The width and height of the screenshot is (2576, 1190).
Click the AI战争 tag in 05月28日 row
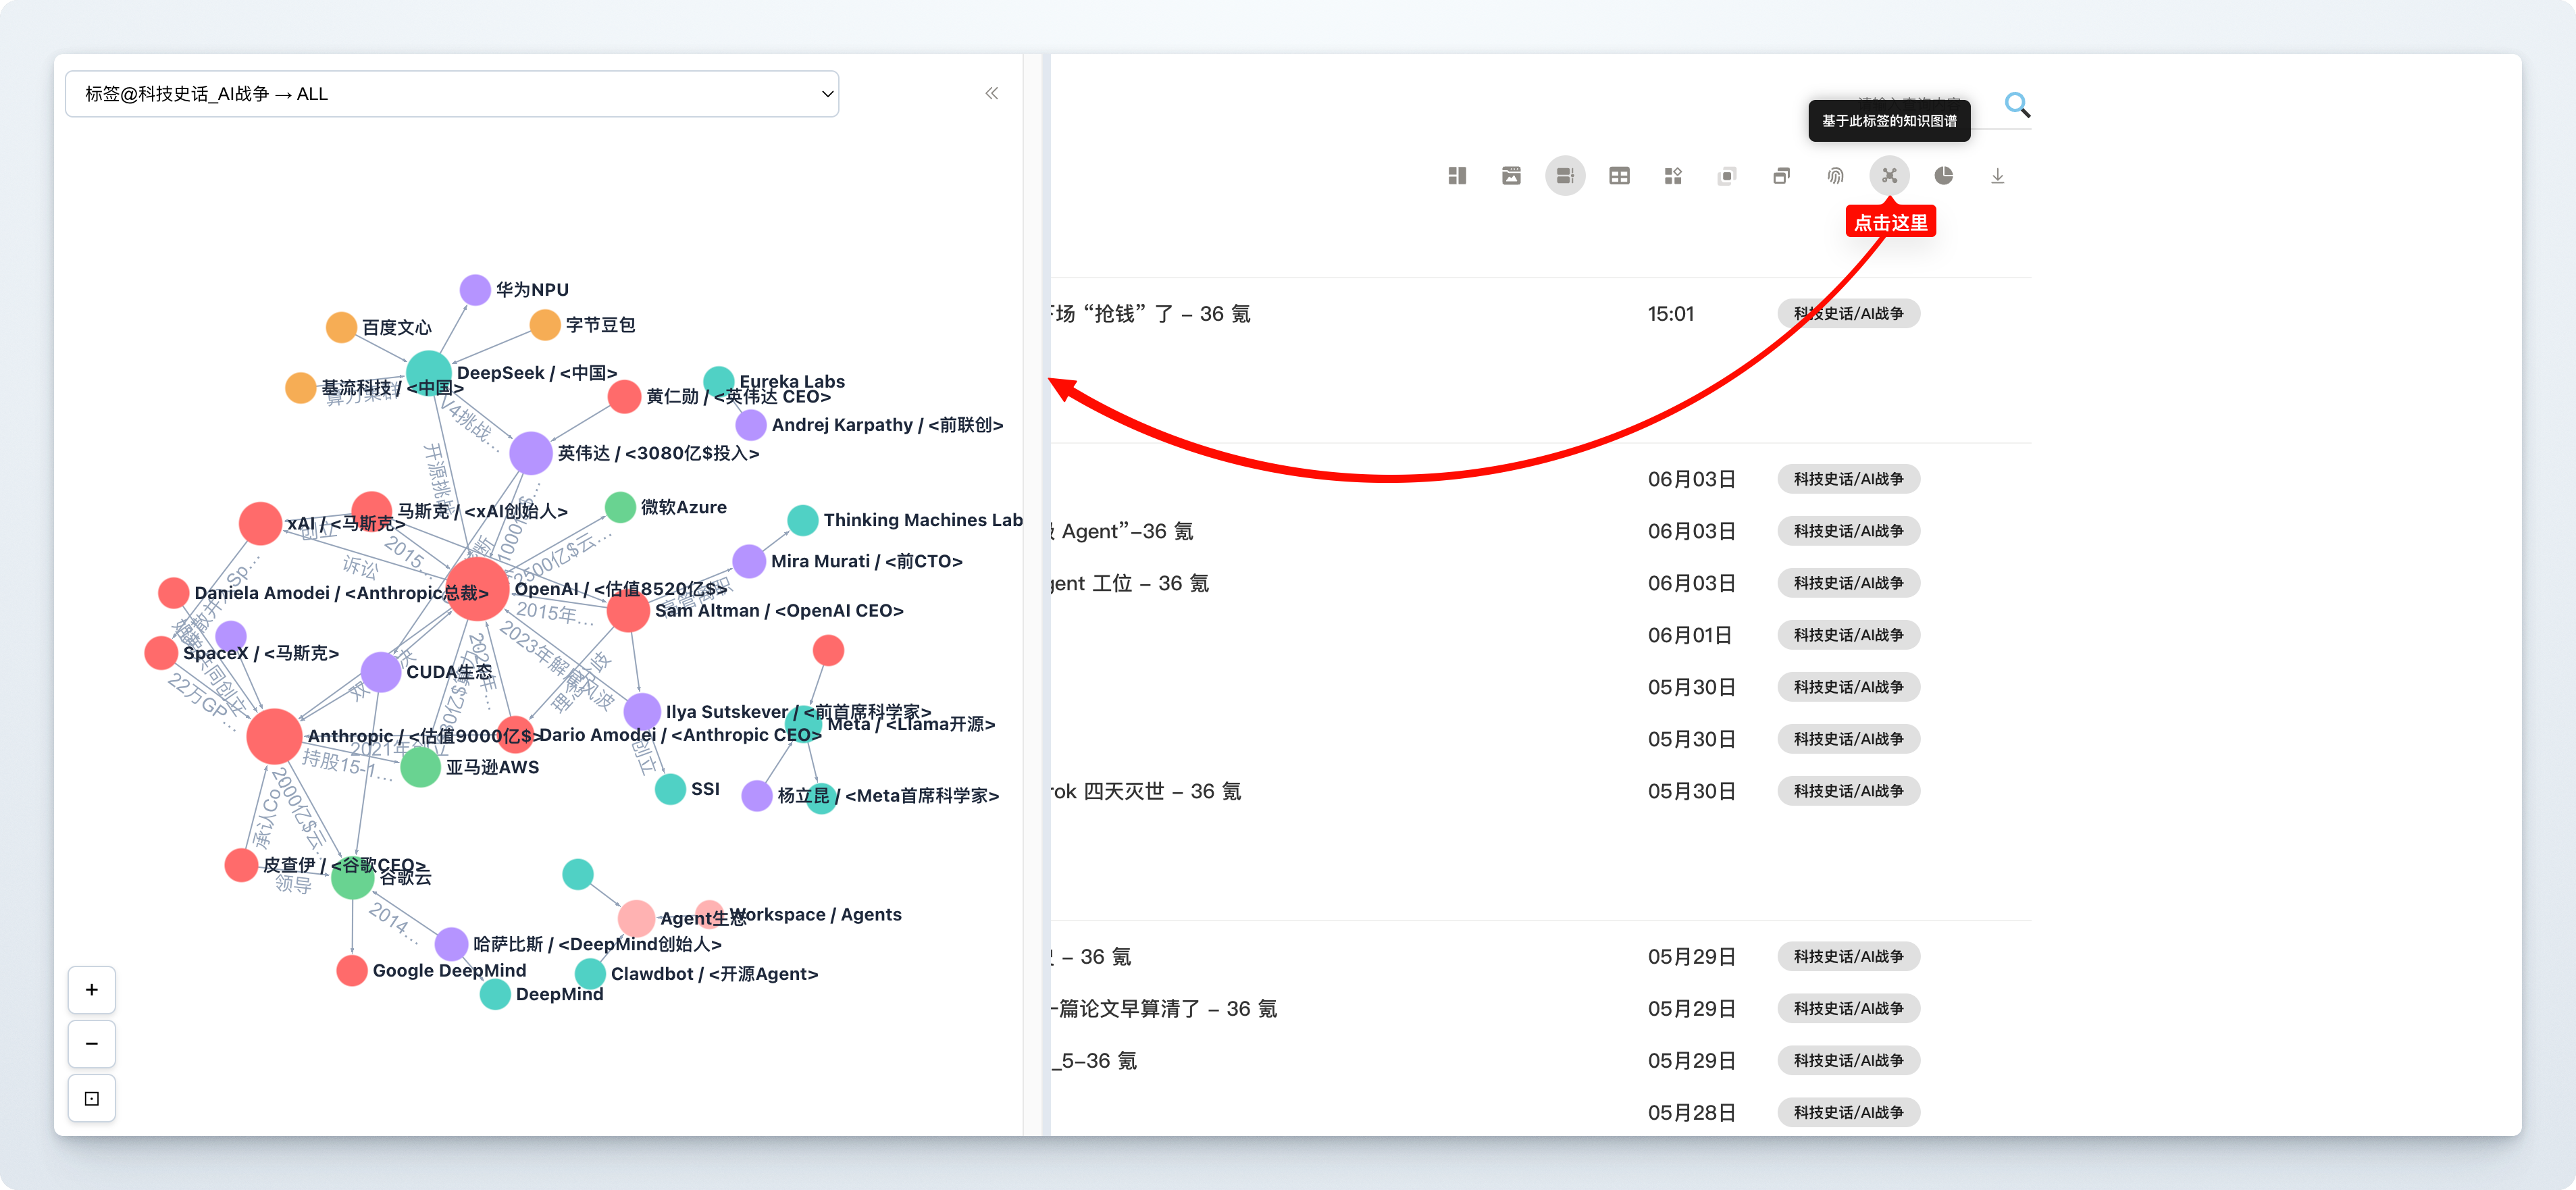click(1848, 1112)
